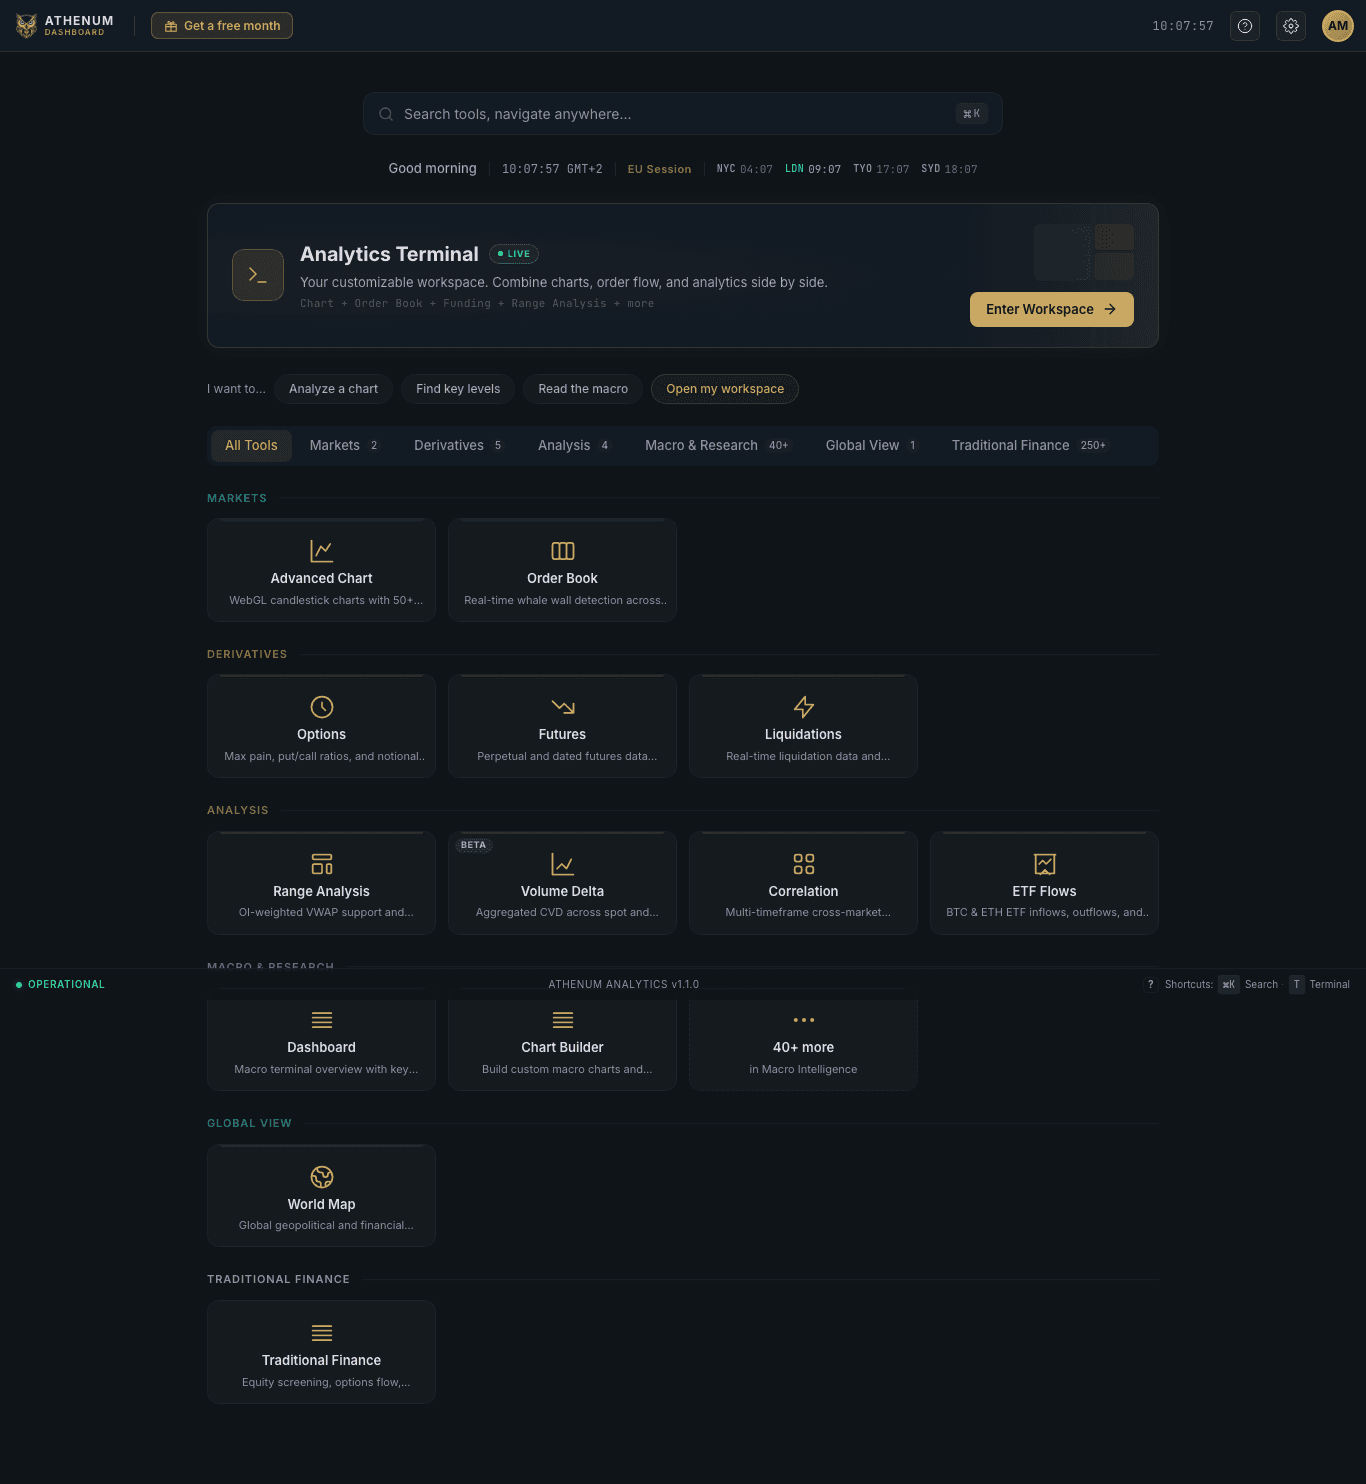Click the TYO 17:07 clock
The width and height of the screenshot is (1366, 1484).
pos(881,169)
